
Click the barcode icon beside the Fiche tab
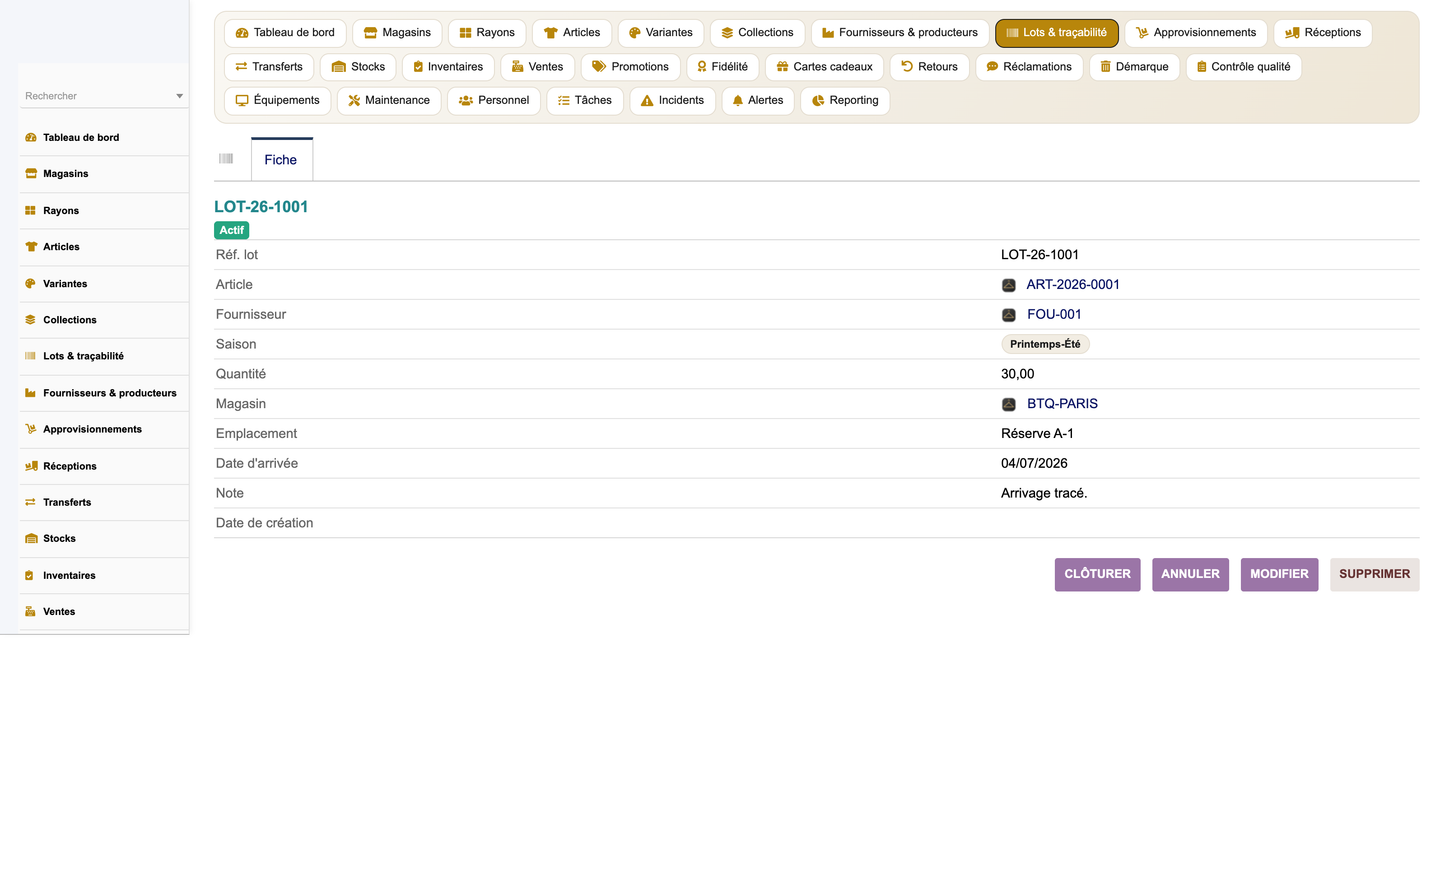click(x=226, y=159)
